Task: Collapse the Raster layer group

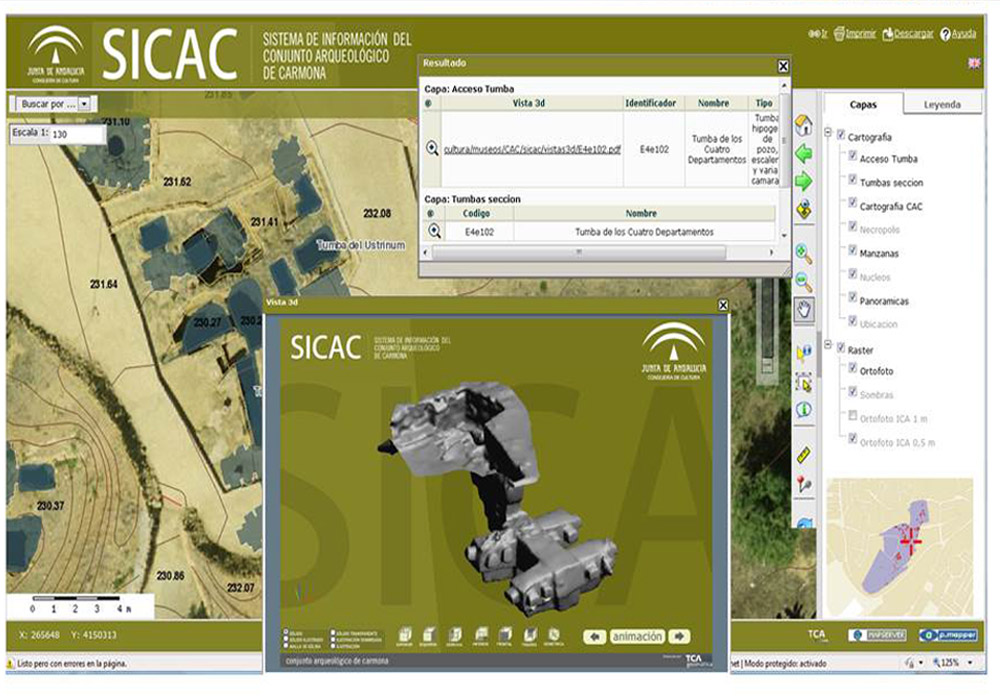Action: (828, 349)
